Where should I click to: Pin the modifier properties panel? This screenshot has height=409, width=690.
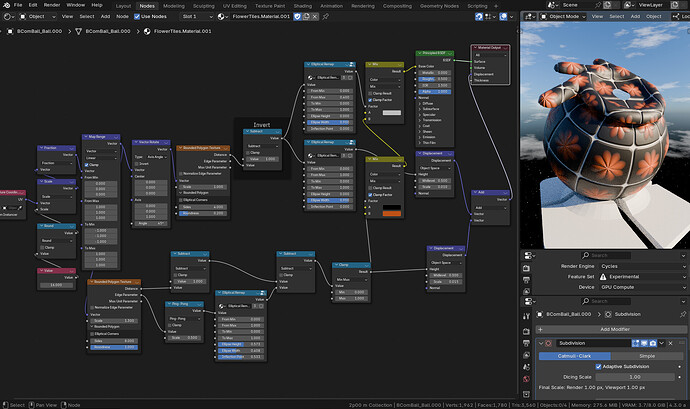(x=683, y=314)
